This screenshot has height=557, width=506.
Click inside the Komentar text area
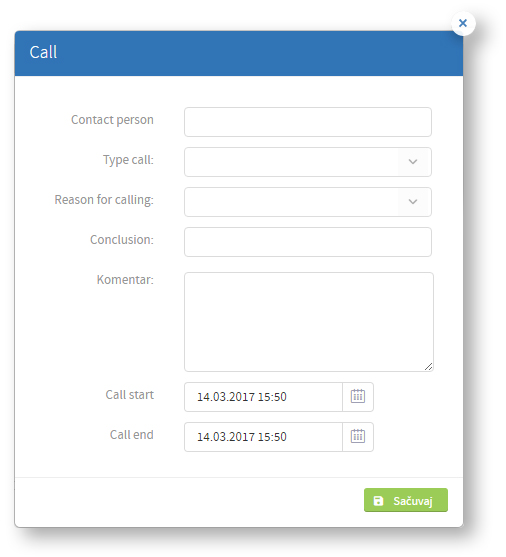pyautogui.click(x=309, y=322)
